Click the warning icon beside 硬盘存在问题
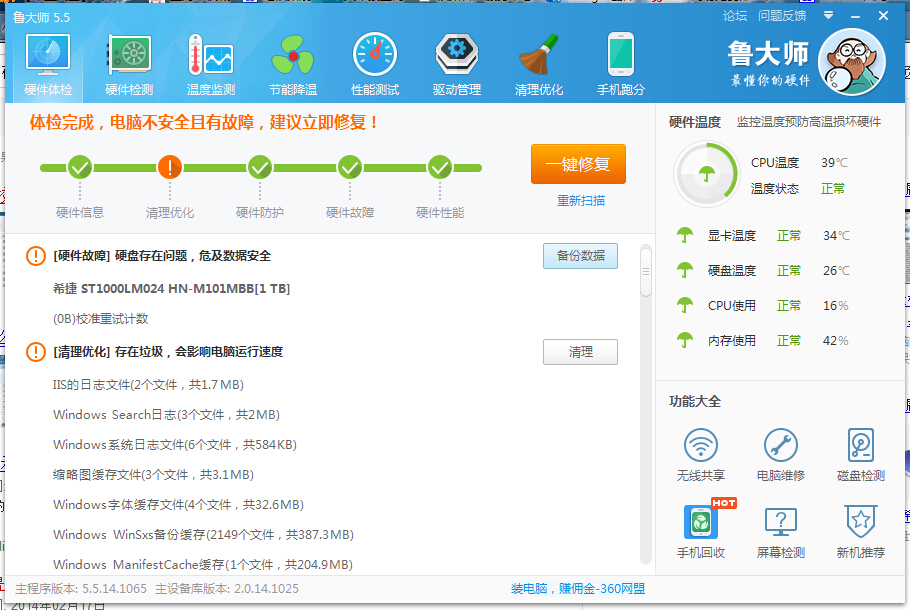910x610 pixels. click(x=36, y=255)
